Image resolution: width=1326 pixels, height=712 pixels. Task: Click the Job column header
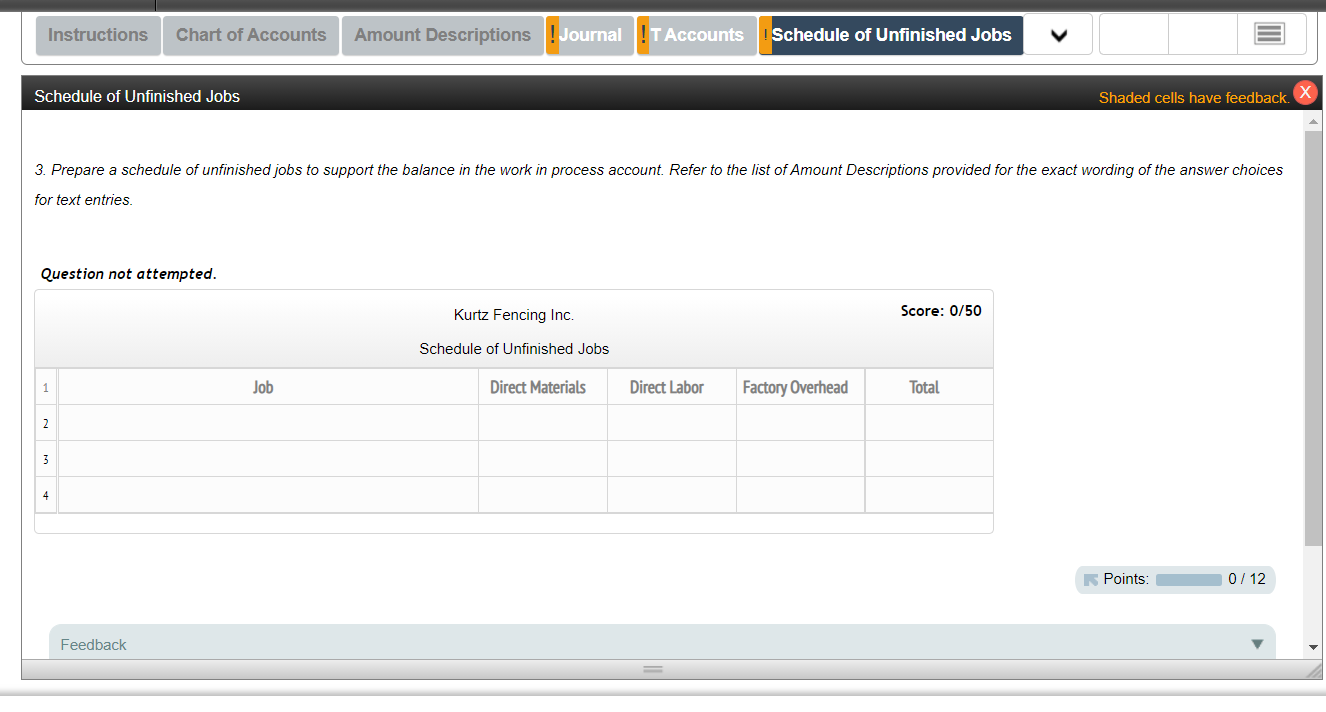[x=268, y=387]
